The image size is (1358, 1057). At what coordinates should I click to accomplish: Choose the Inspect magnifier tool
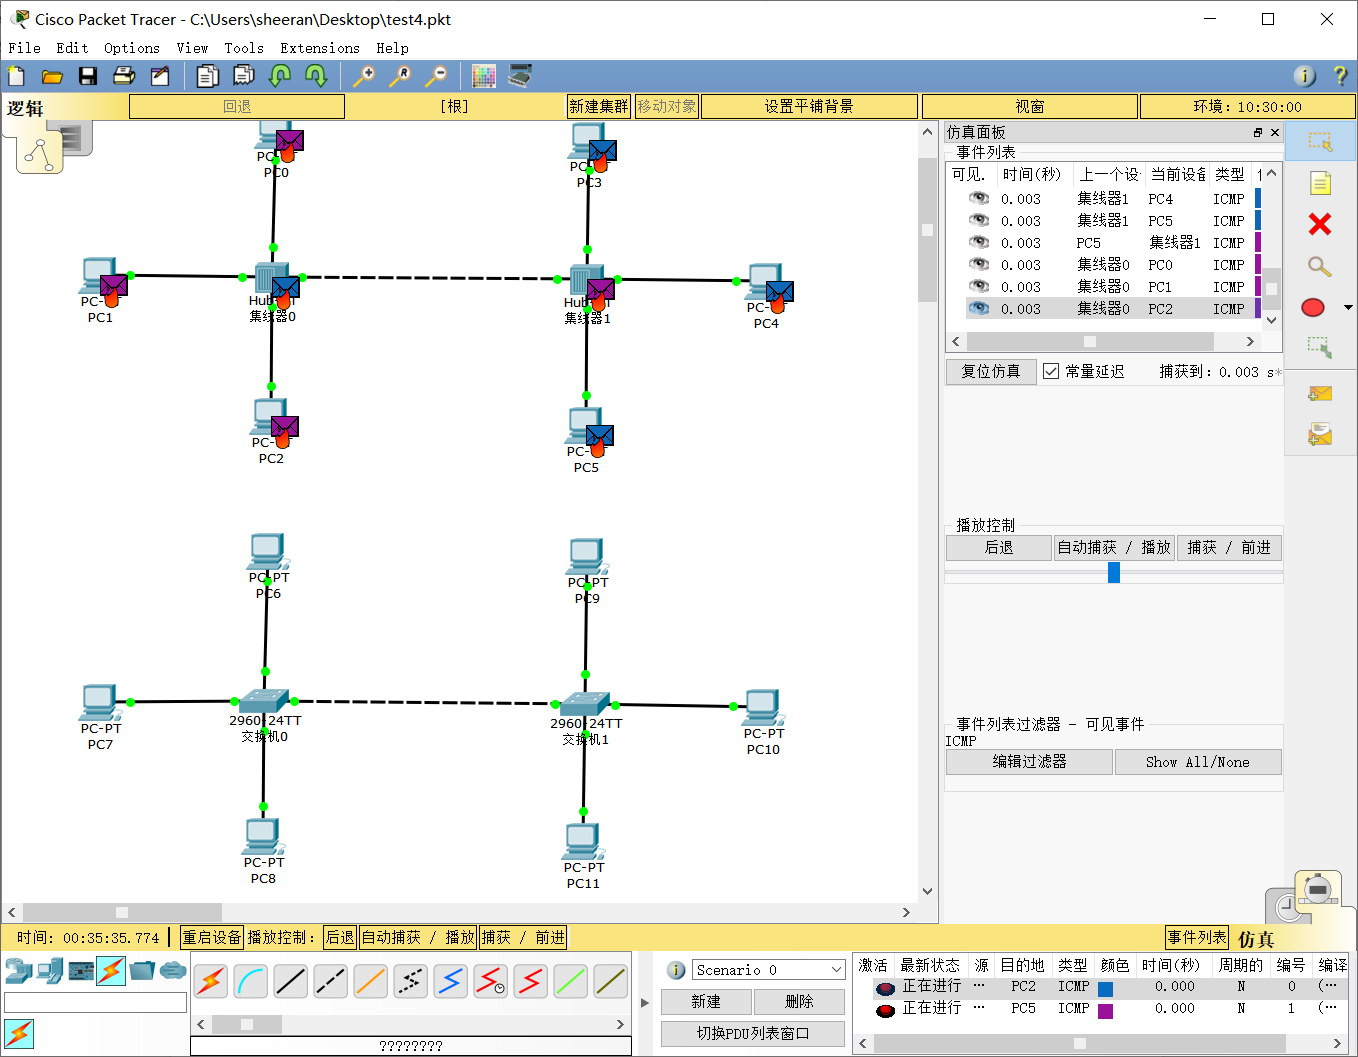[x=1320, y=266]
